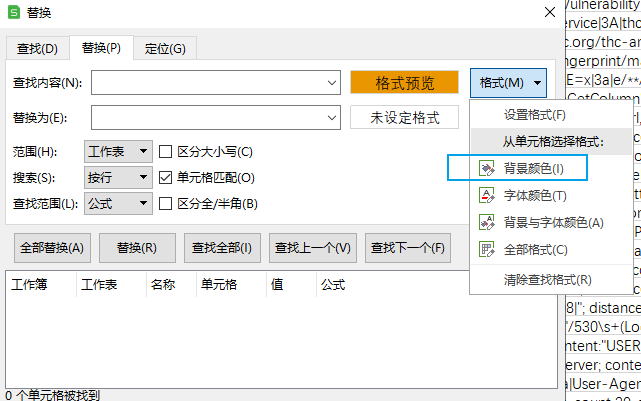The width and height of the screenshot is (641, 401).
Task: Toggle the 格式(M) dropdown button
Action: 508,83
